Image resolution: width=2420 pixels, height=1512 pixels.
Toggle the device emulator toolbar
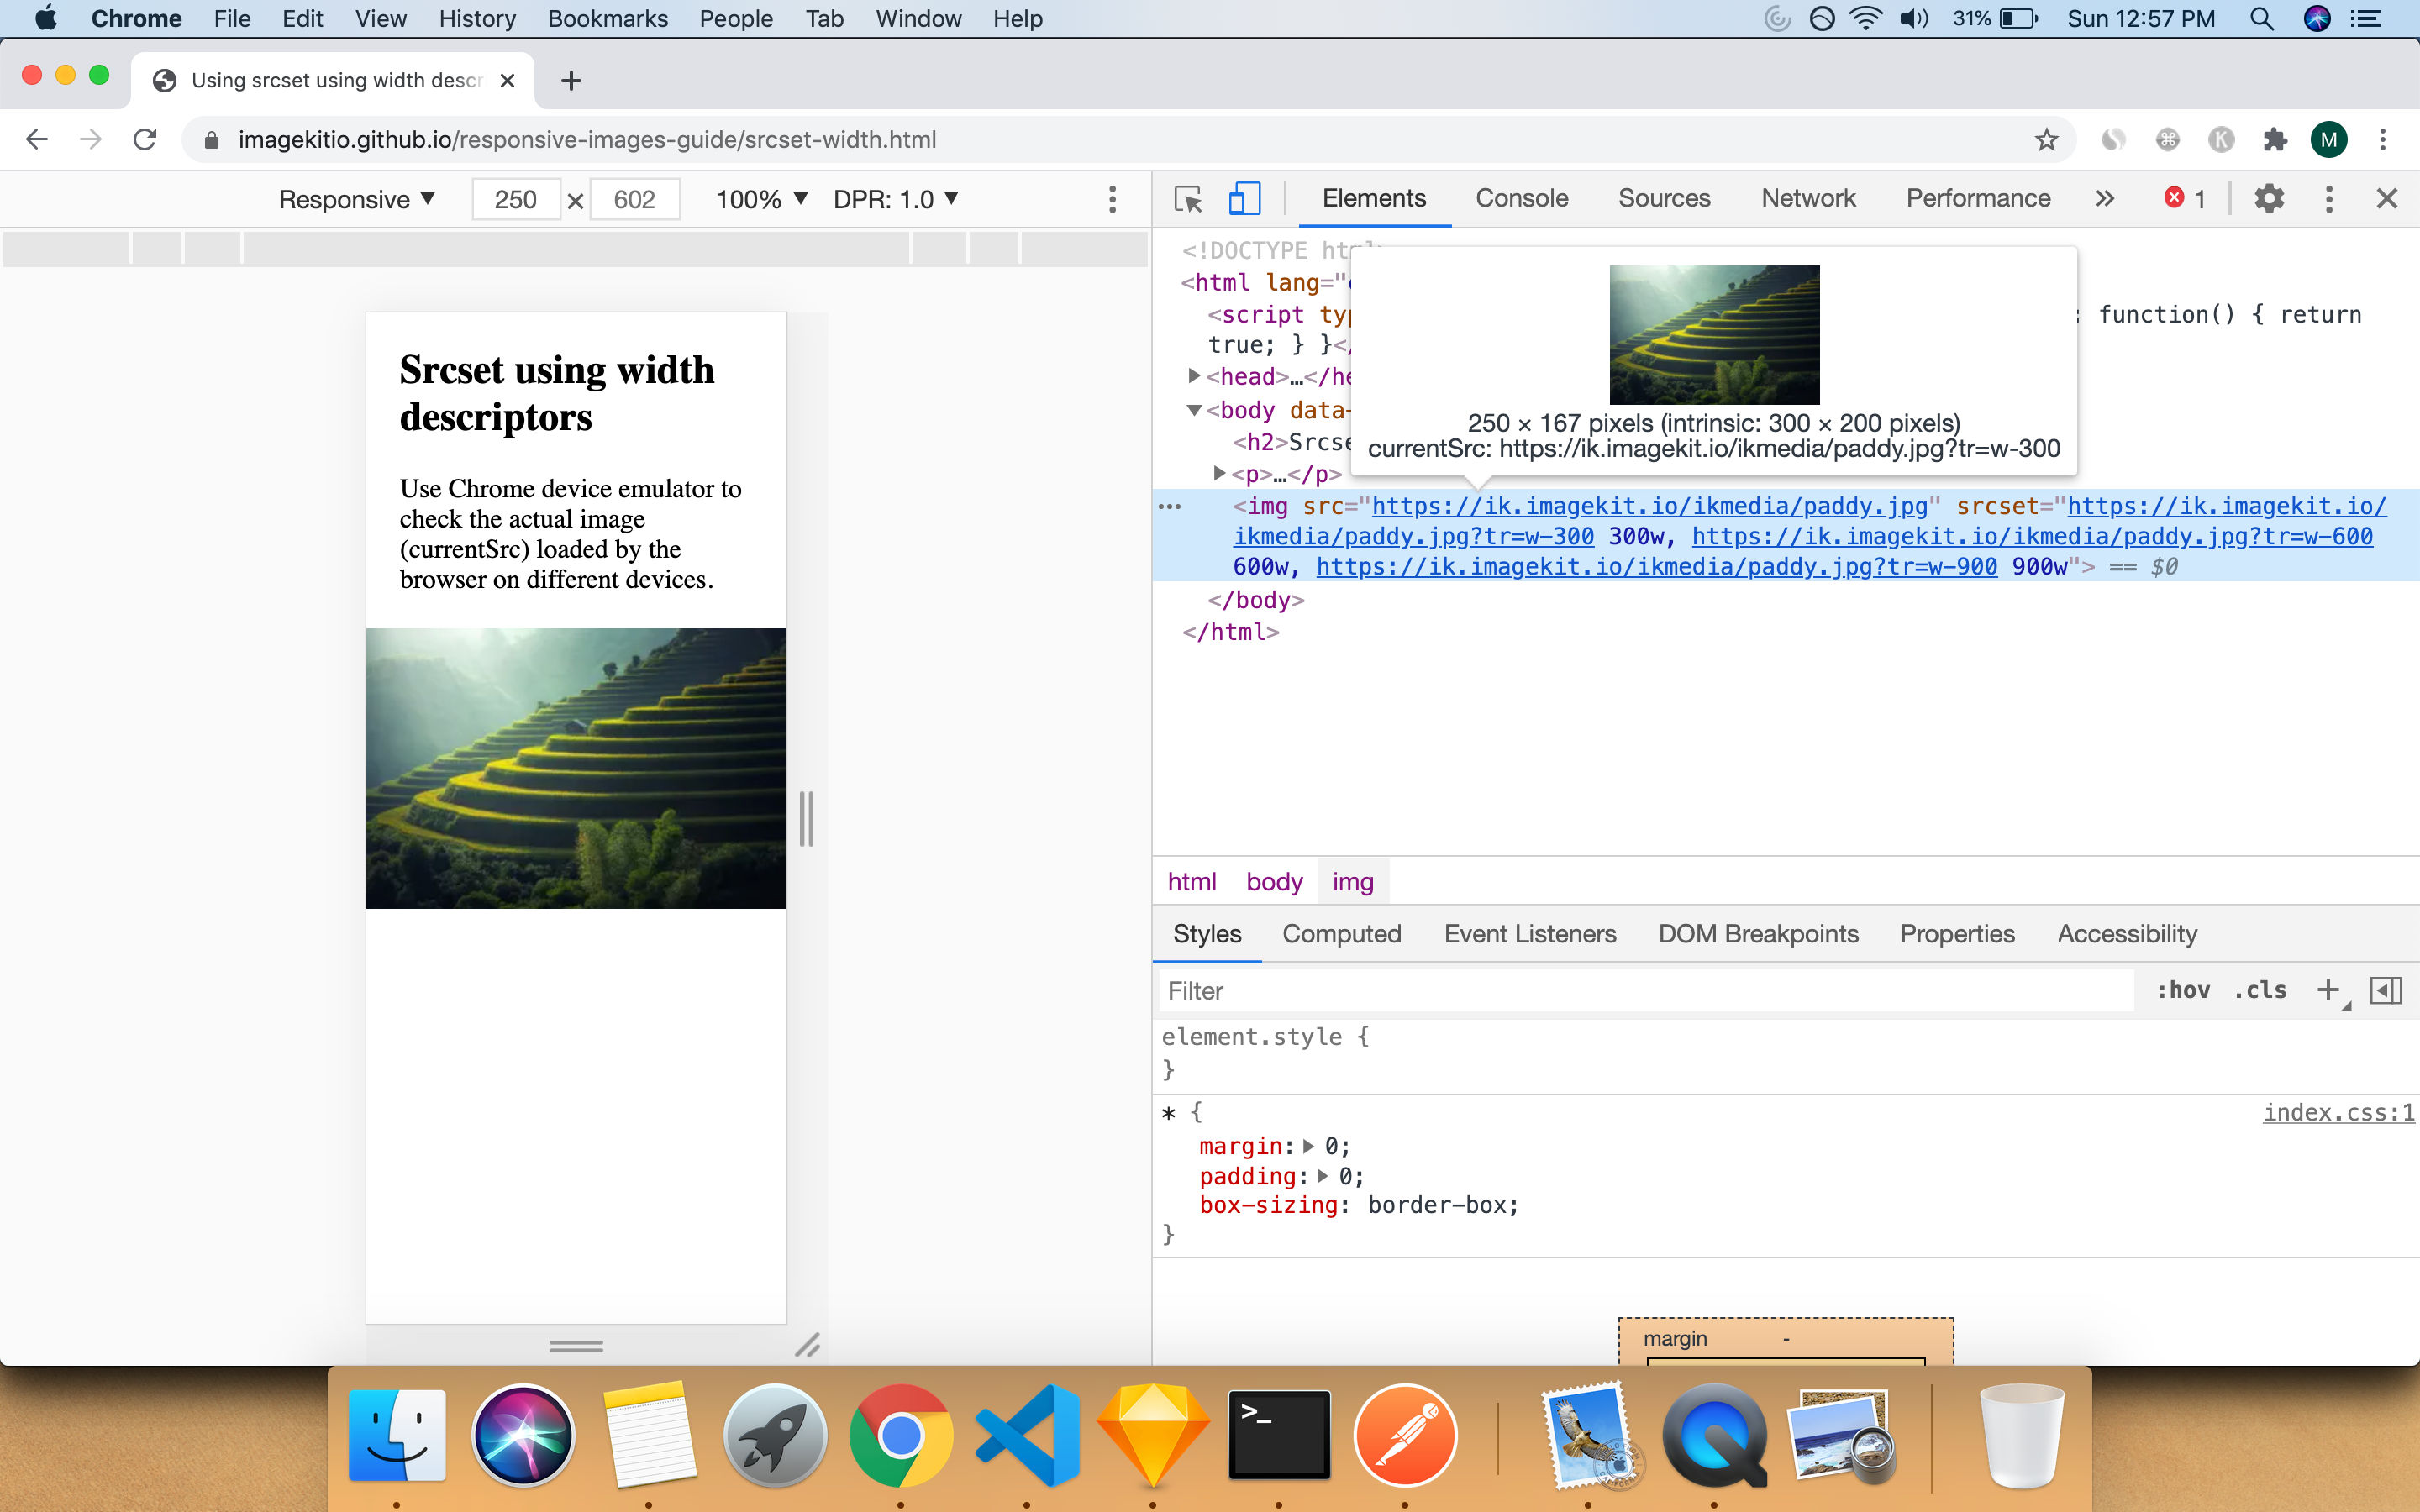tap(1244, 198)
